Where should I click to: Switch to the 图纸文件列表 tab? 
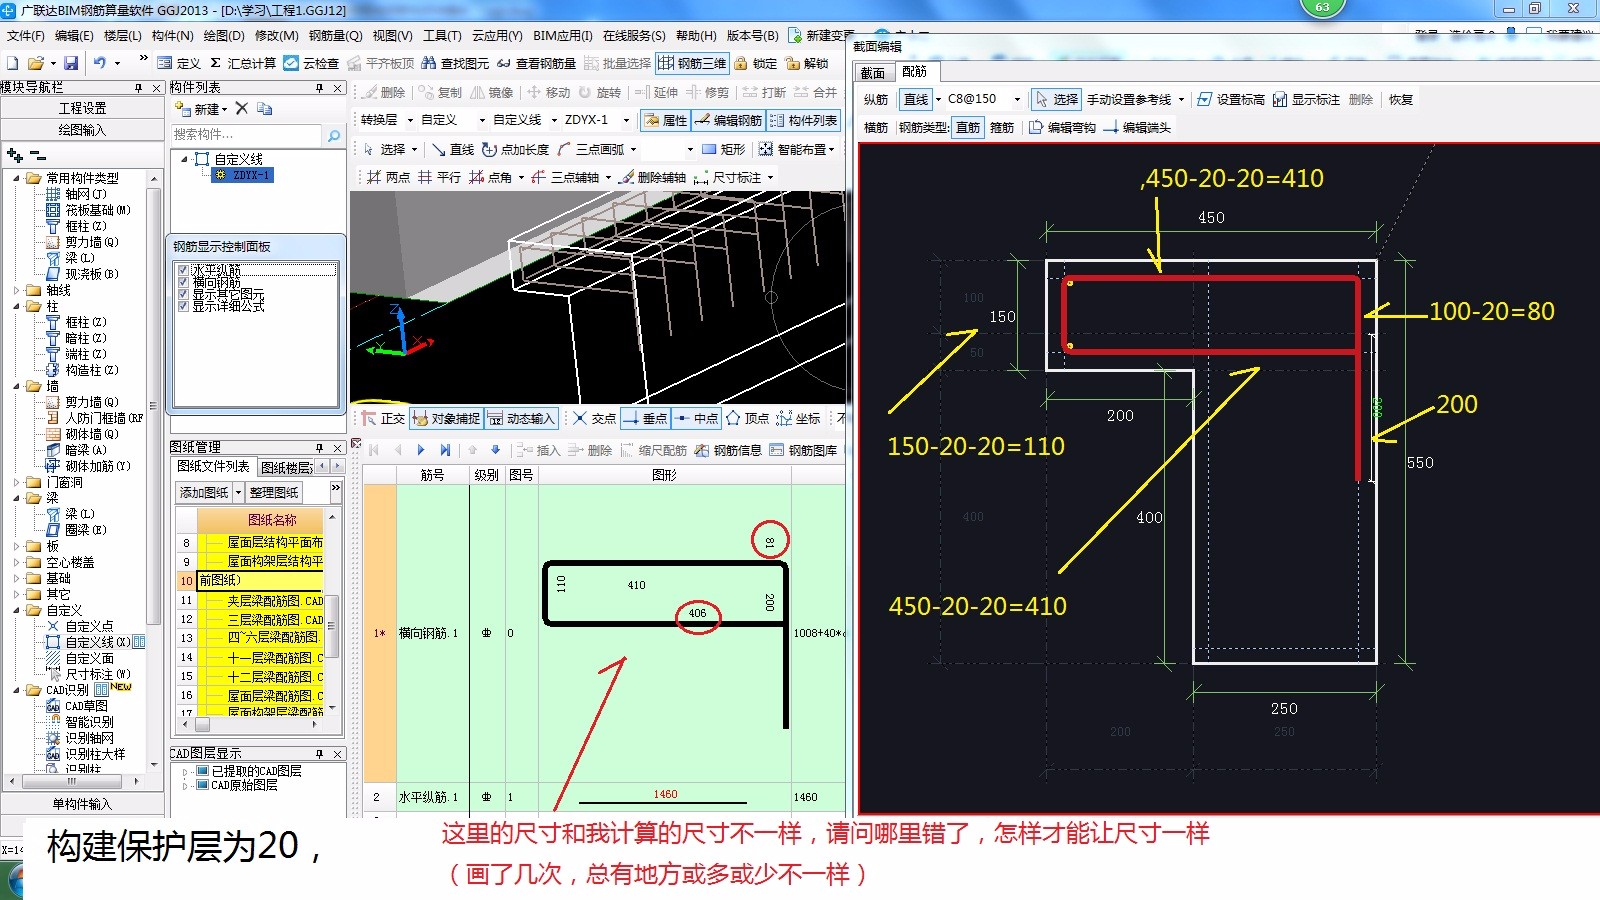[x=213, y=466]
